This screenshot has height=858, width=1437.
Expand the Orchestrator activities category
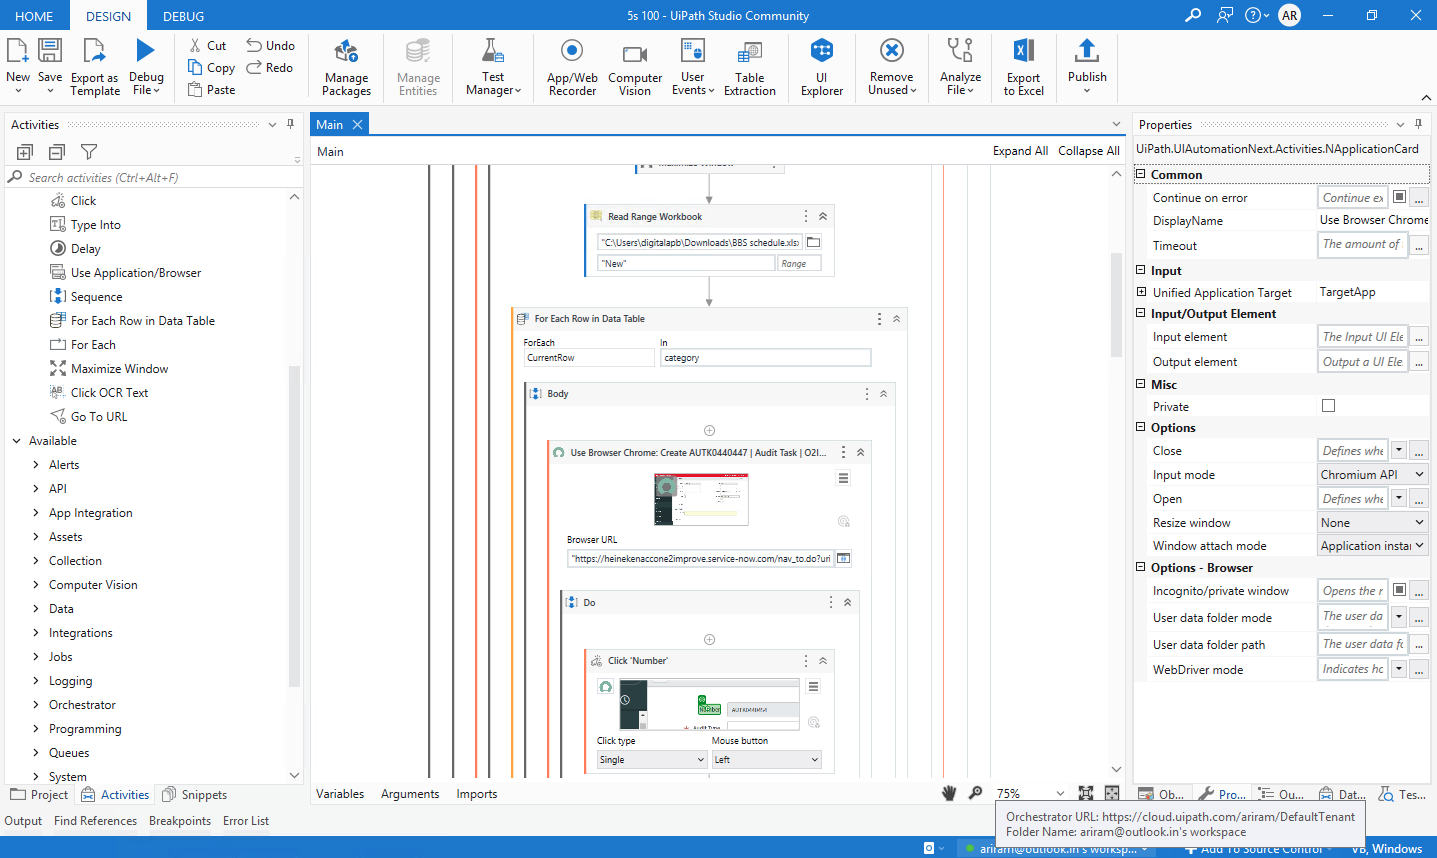click(x=37, y=705)
